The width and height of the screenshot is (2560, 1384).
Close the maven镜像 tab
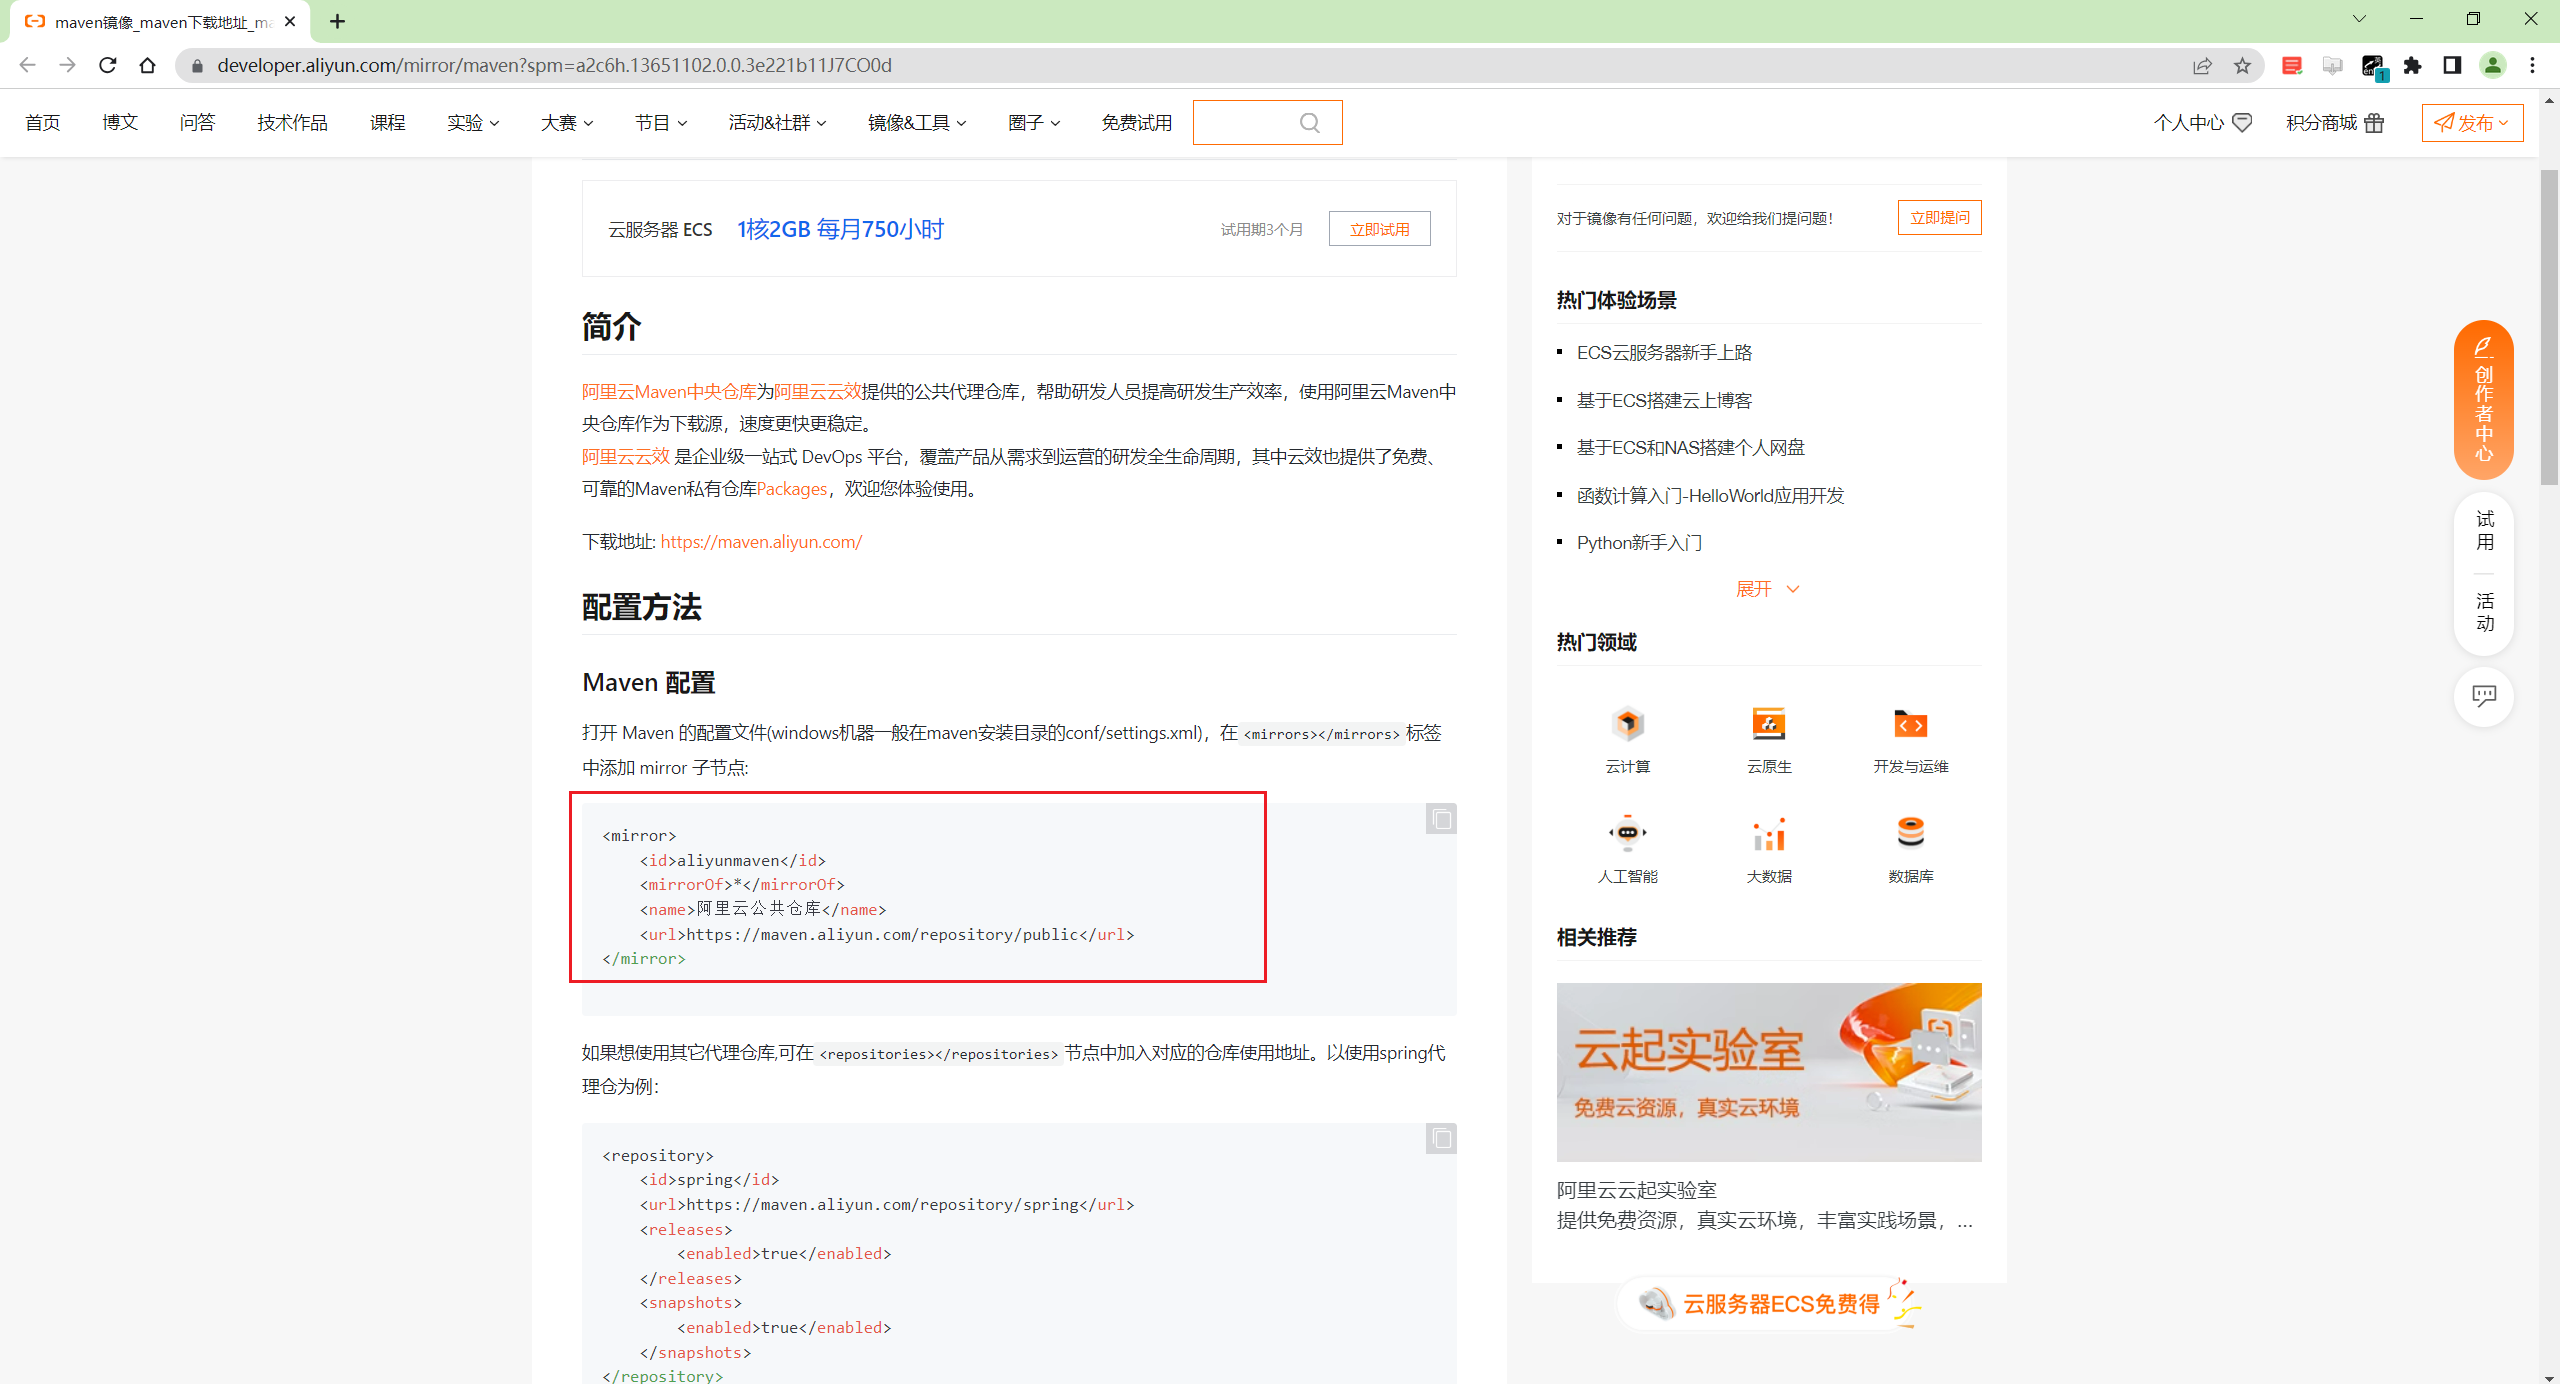(x=290, y=21)
